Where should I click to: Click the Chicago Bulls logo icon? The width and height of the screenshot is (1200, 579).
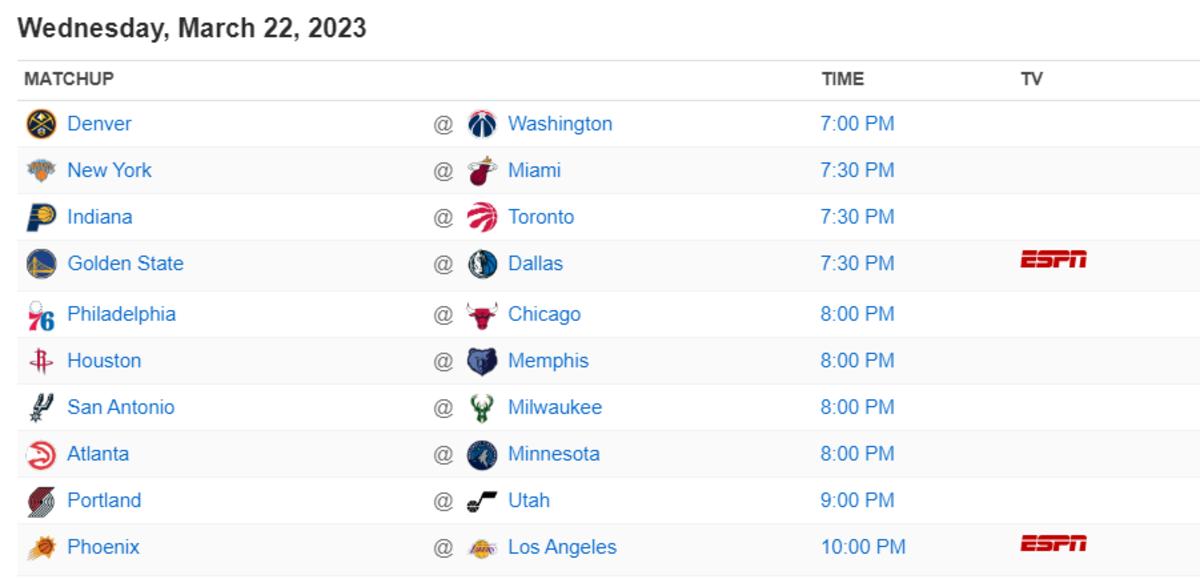pyautogui.click(x=482, y=314)
